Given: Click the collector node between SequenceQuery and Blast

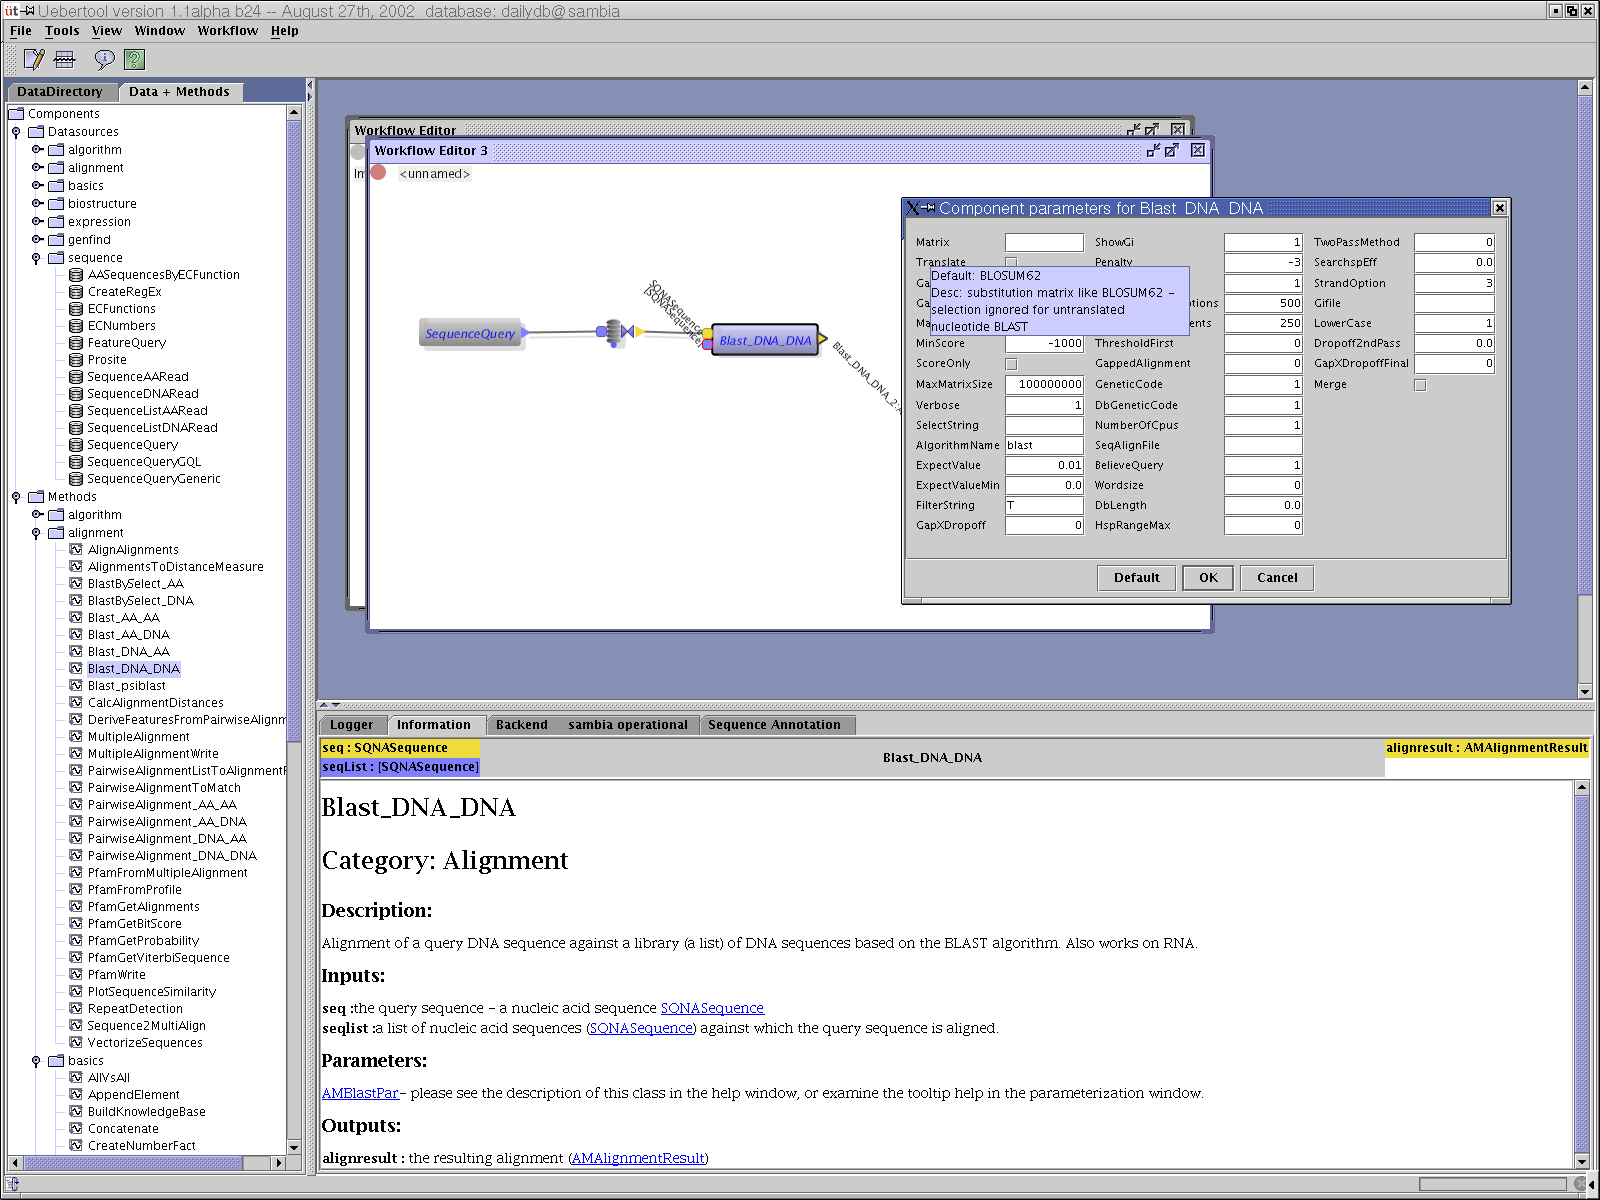Looking at the screenshot, I should 614,333.
